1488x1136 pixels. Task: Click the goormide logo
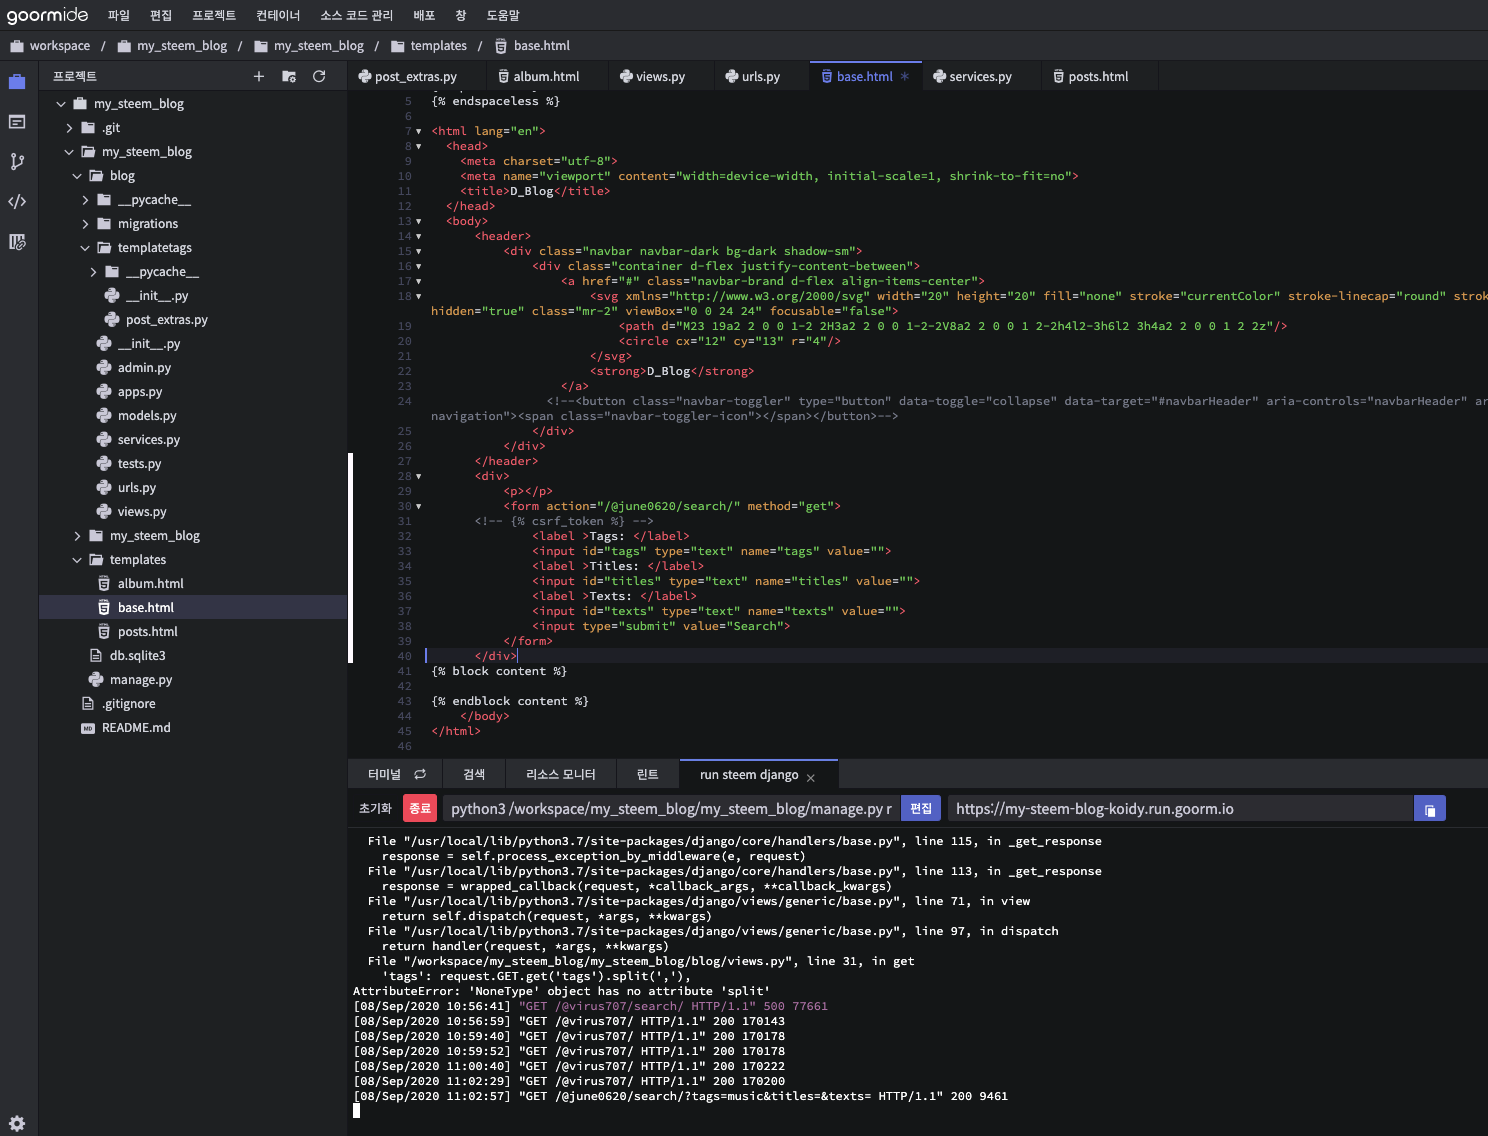[x=47, y=15]
